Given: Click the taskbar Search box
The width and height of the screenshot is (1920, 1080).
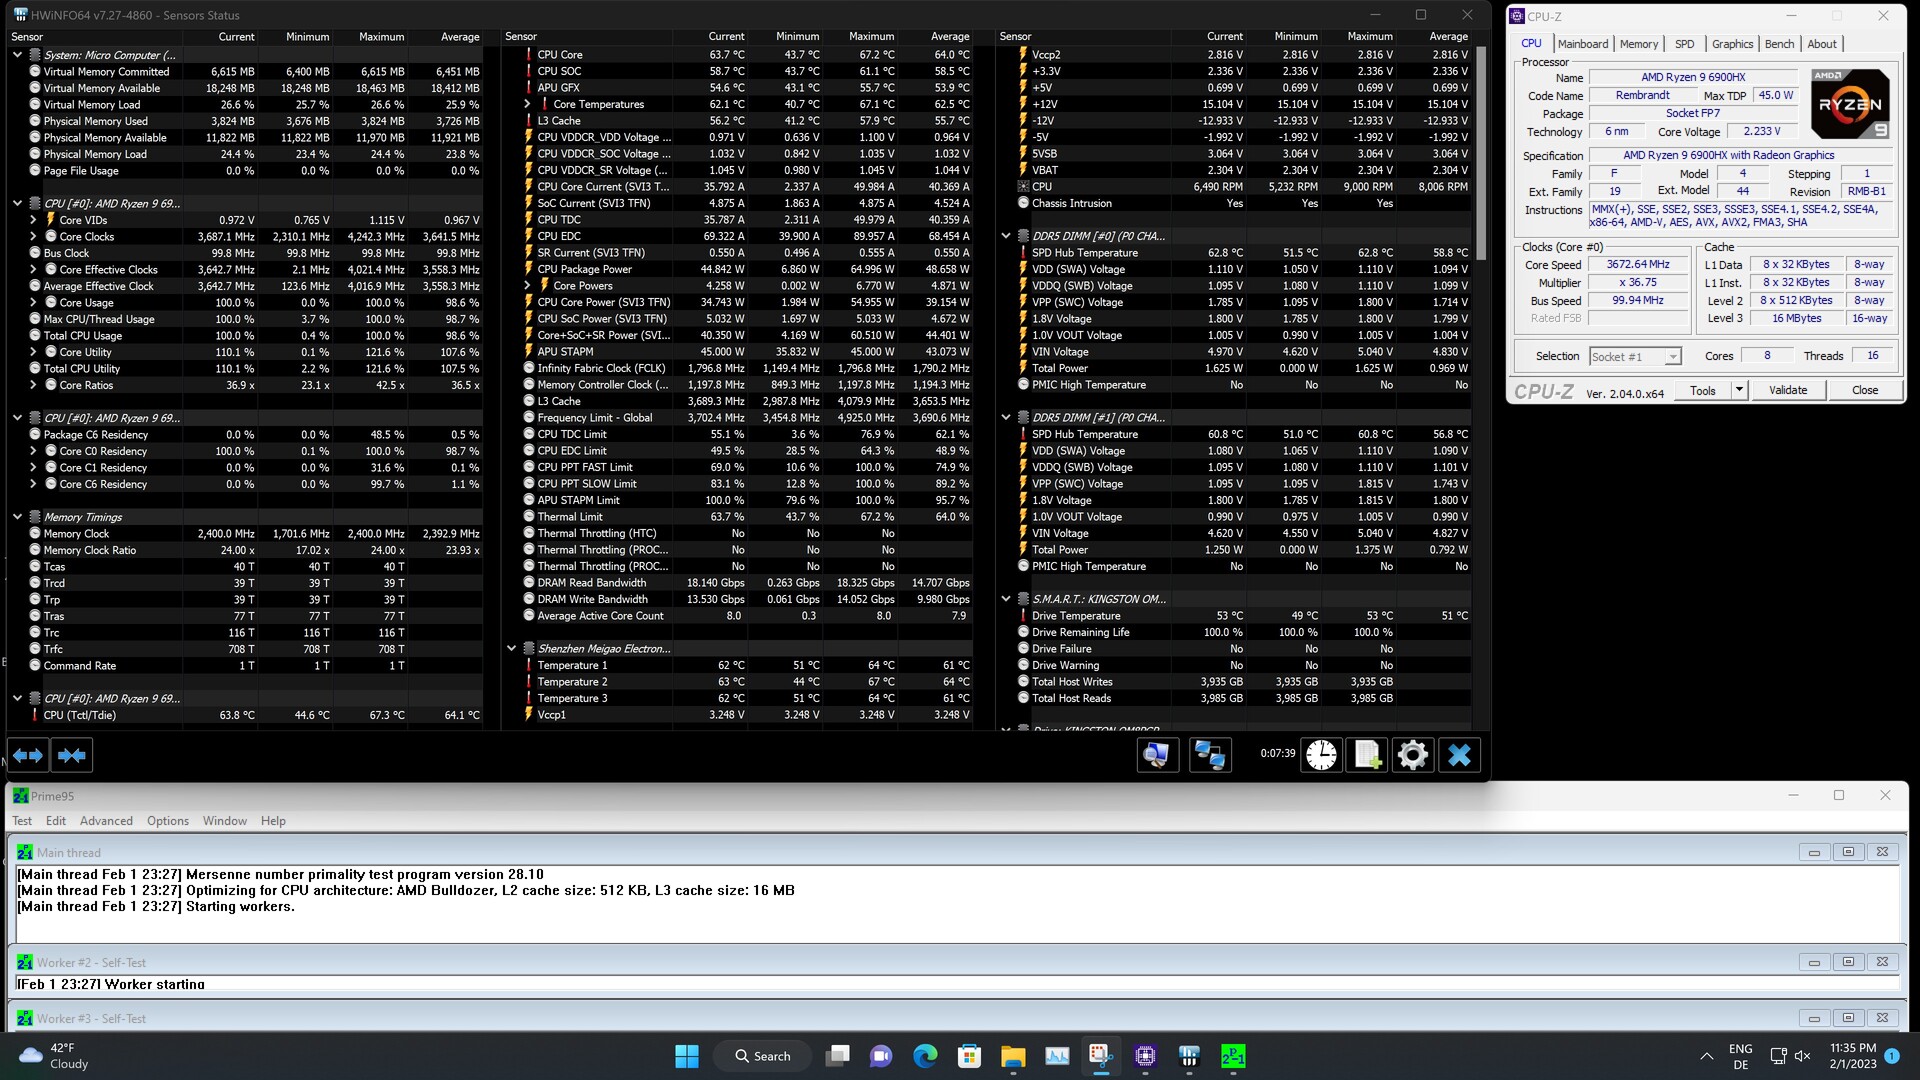Looking at the screenshot, I should click(762, 1056).
